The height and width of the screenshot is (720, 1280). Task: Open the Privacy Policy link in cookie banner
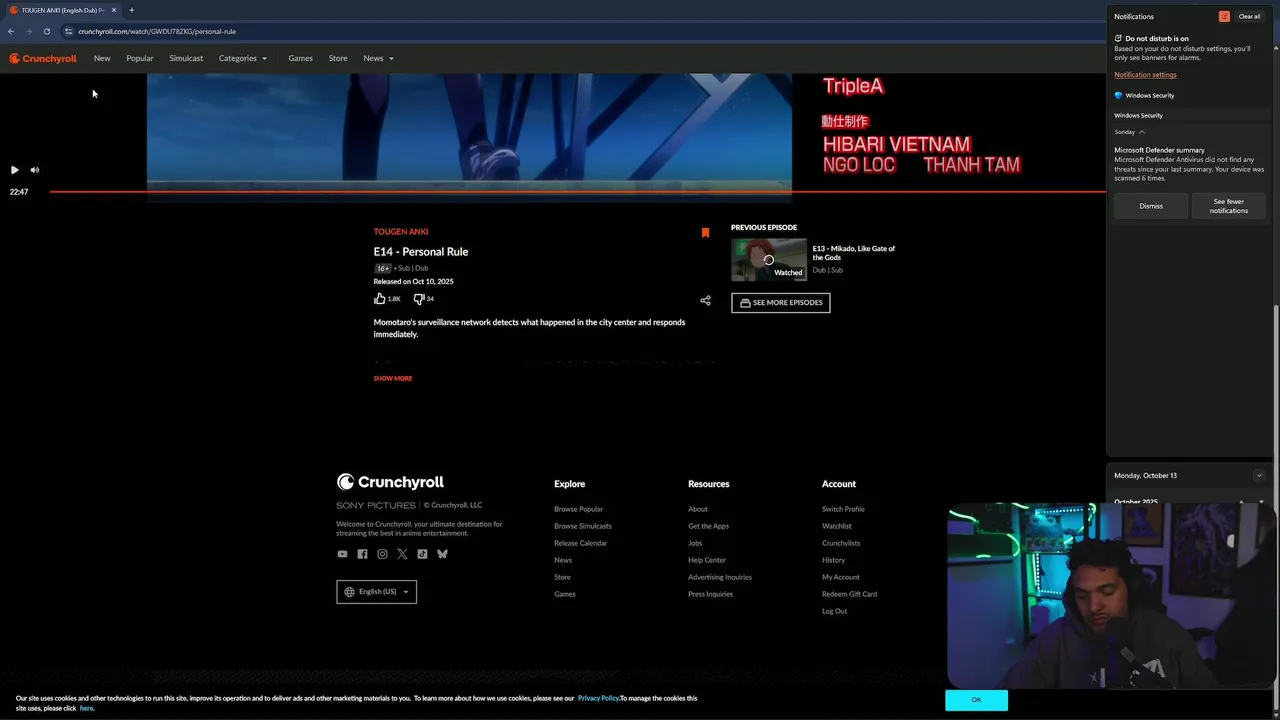point(598,698)
